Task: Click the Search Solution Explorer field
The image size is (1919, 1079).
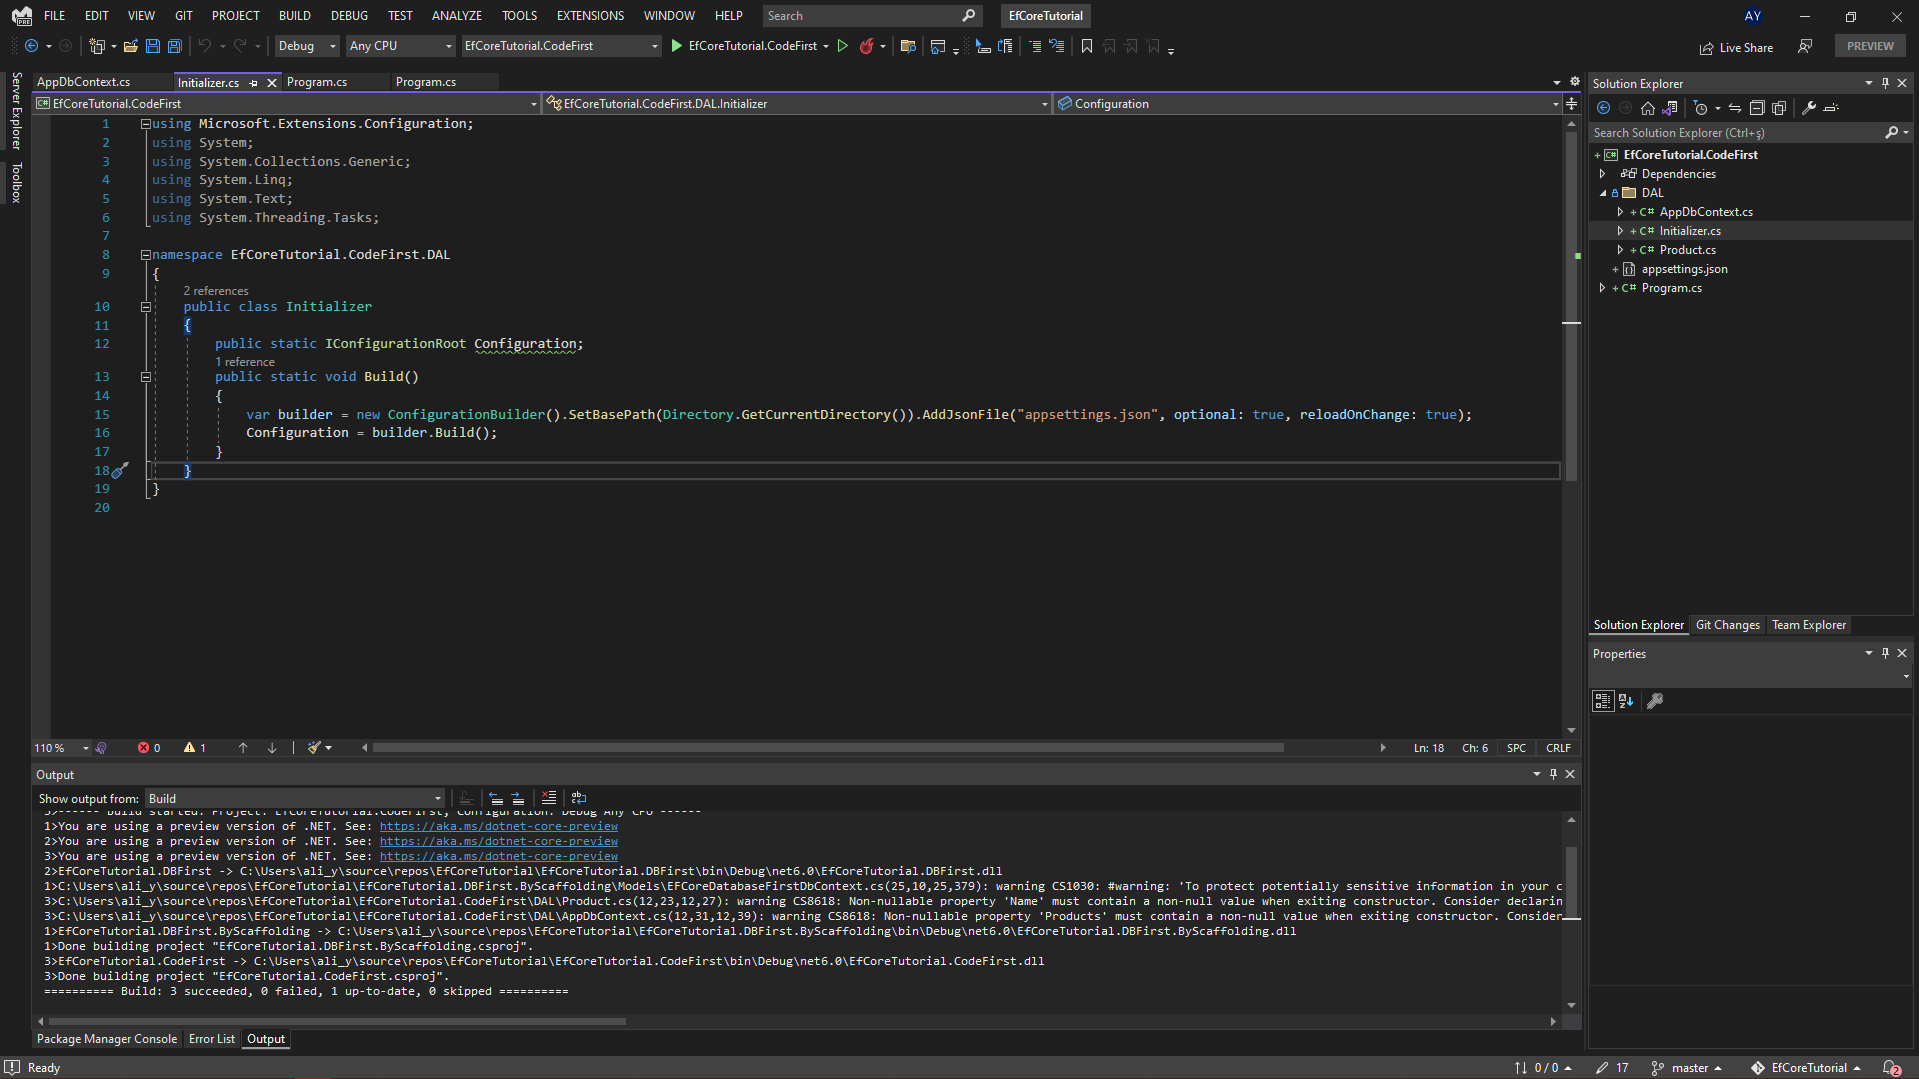Action: tap(1740, 132)
